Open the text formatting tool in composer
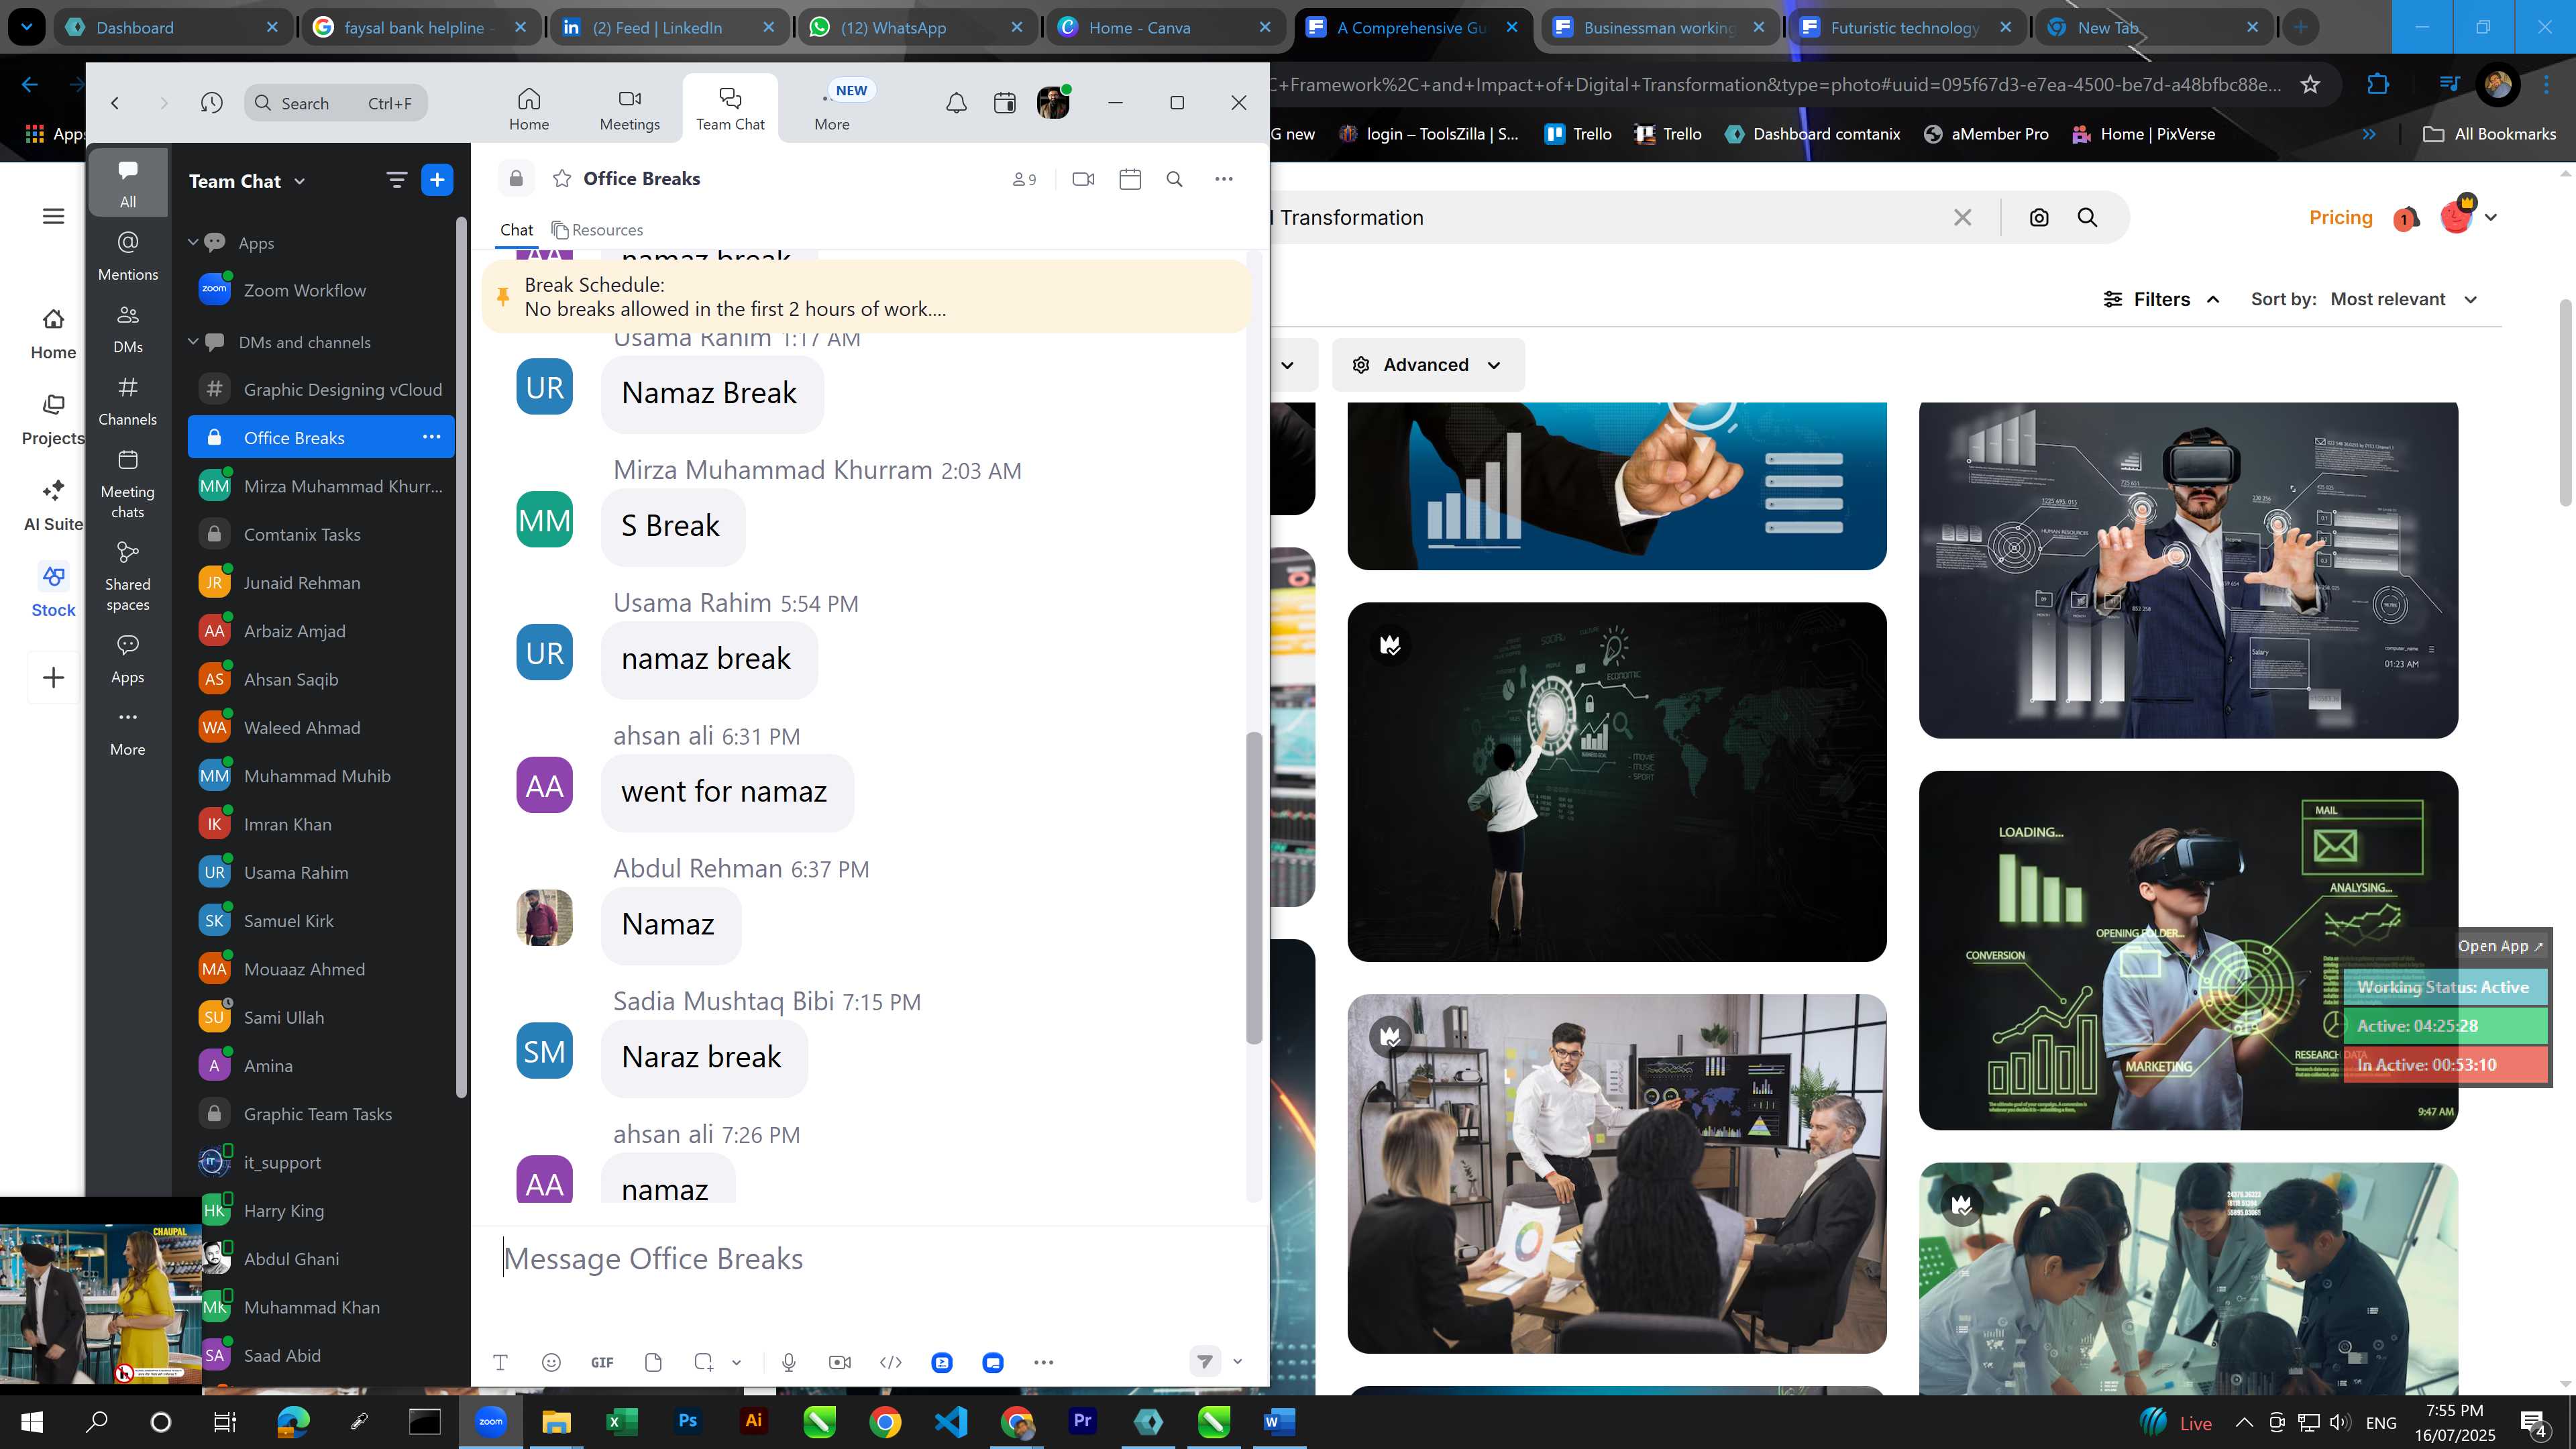2576x1449 pixels. [501, 1362]
